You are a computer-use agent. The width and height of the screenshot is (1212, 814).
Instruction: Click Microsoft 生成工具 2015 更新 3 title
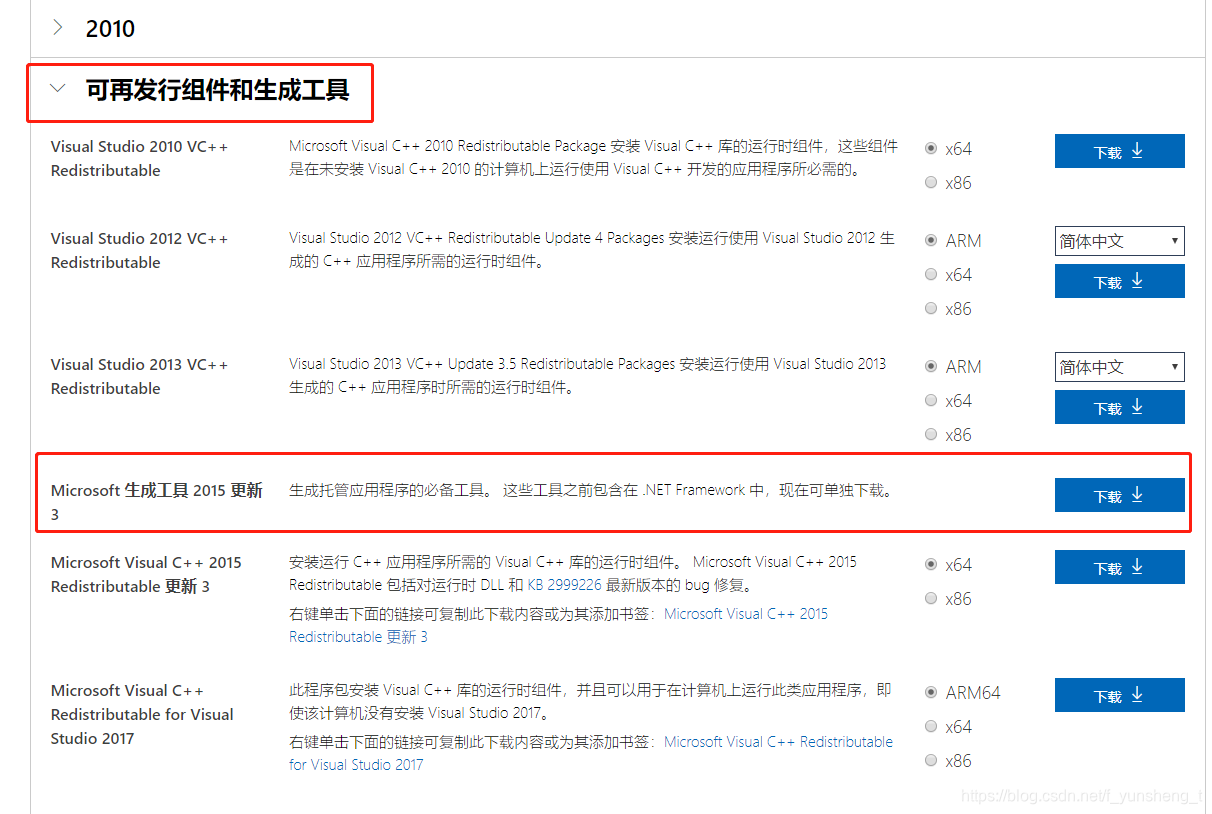[x=157, y=502]
